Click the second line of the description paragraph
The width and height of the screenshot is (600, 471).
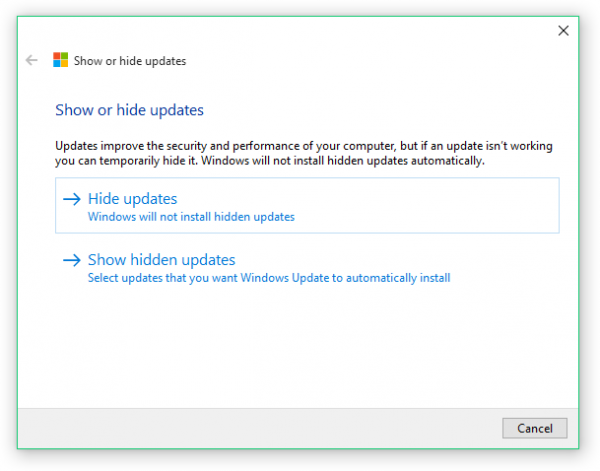270,160
